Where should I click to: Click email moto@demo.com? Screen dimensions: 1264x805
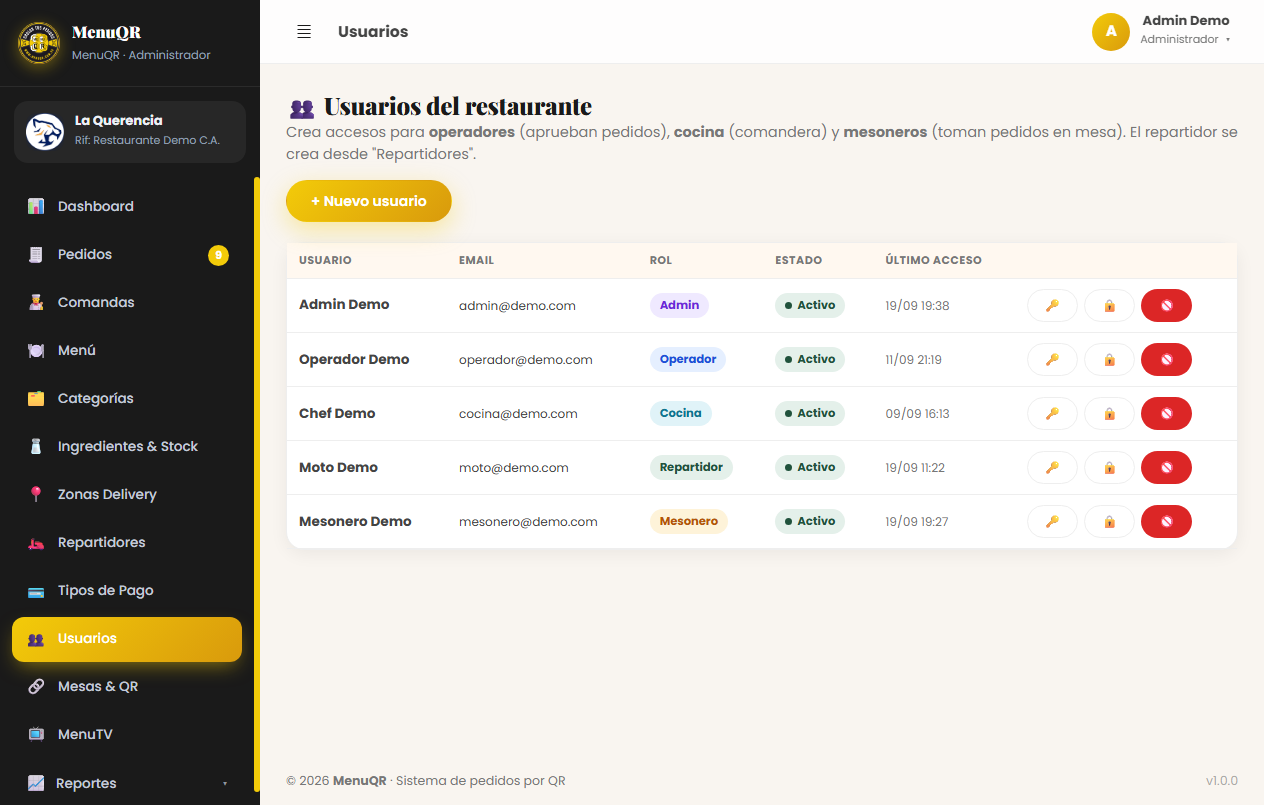tap(514, 468)
